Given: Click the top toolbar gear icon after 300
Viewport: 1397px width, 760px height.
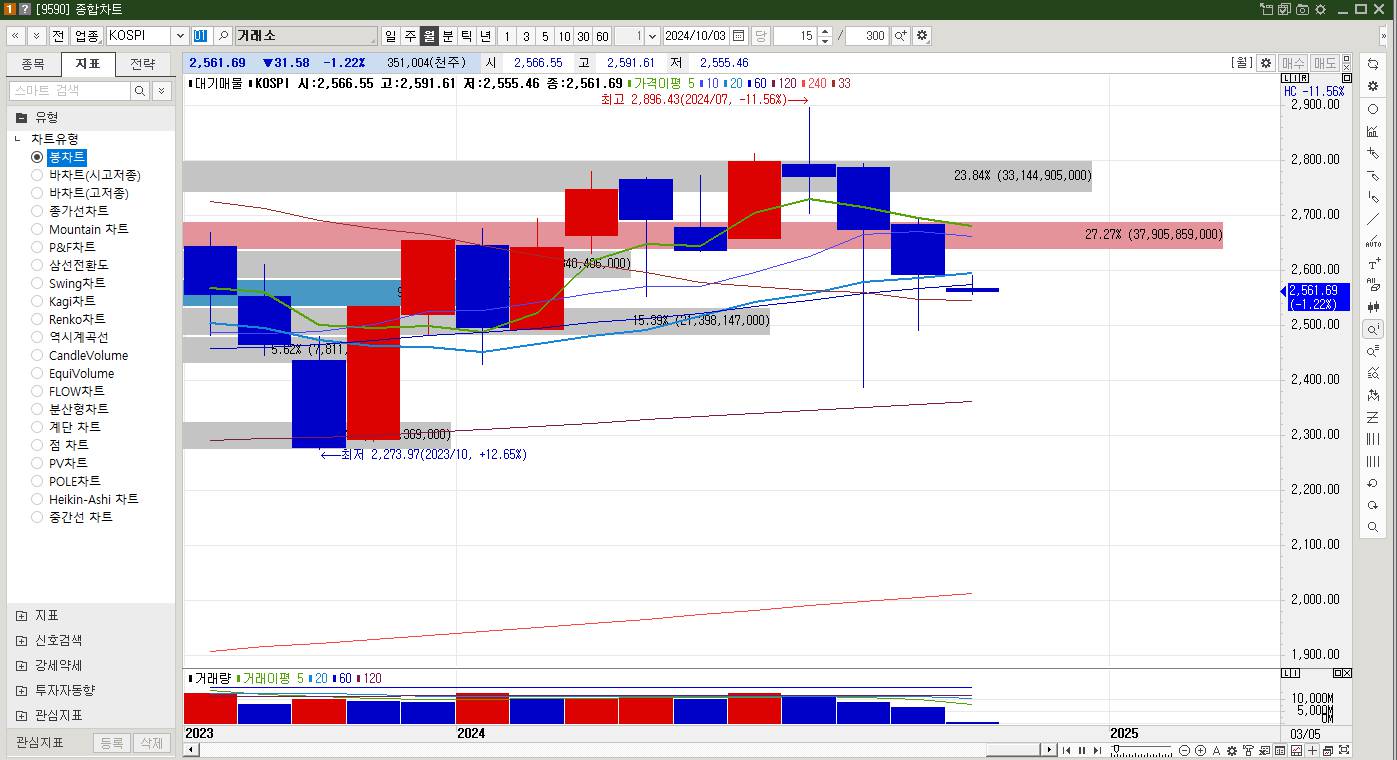Looking at the screenshot, I should [922, 35].
